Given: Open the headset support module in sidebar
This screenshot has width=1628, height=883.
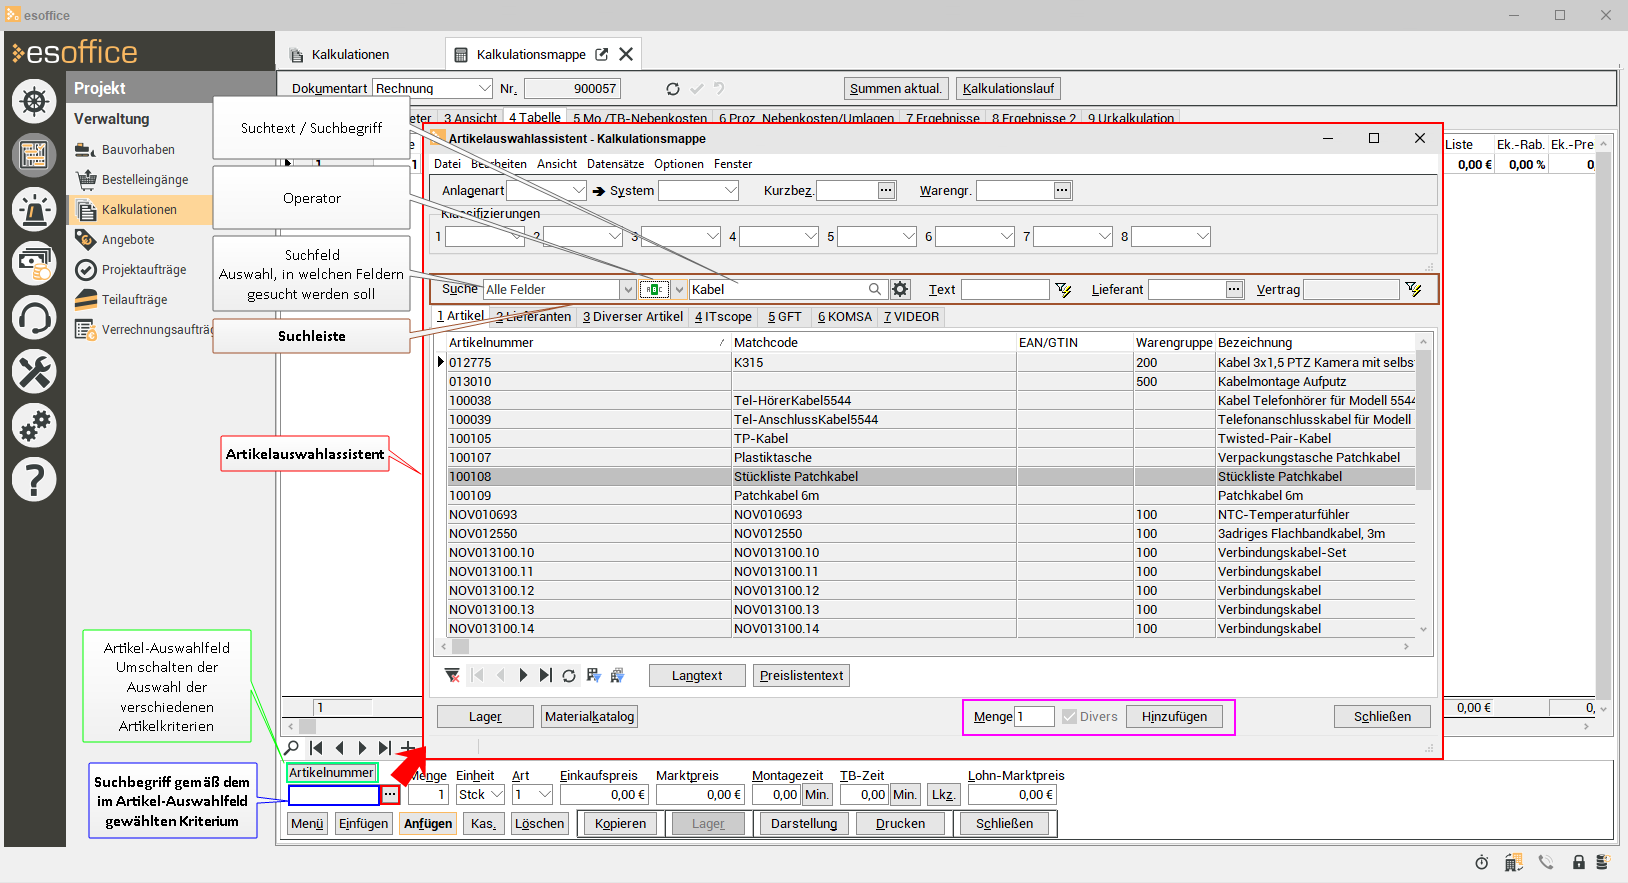Looking at the screenshot, I should pyautogui.click(x=34, y=319).
